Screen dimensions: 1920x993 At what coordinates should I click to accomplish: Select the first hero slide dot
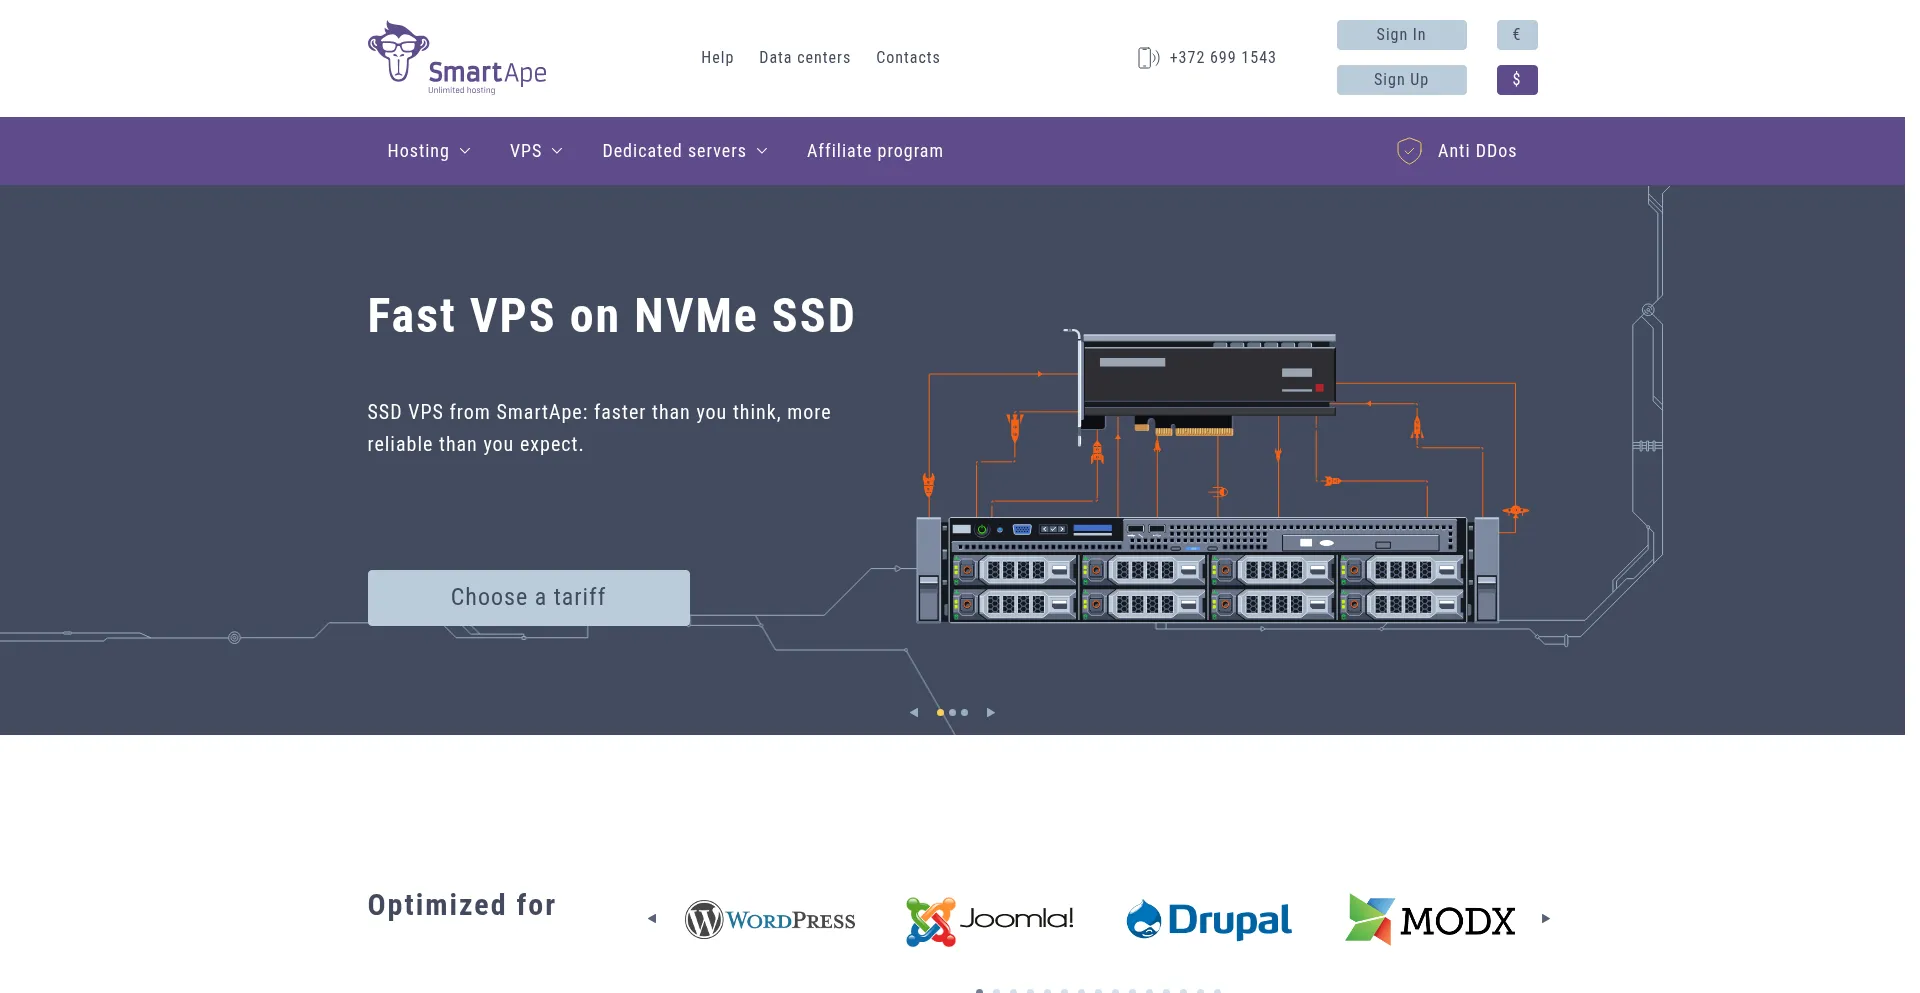pos(940,713)
